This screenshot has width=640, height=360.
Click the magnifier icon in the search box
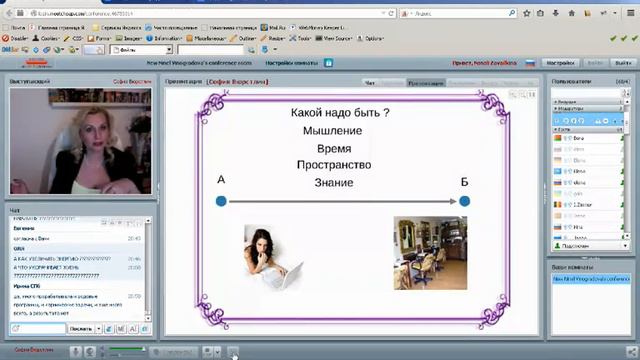[x=512, y=13]
